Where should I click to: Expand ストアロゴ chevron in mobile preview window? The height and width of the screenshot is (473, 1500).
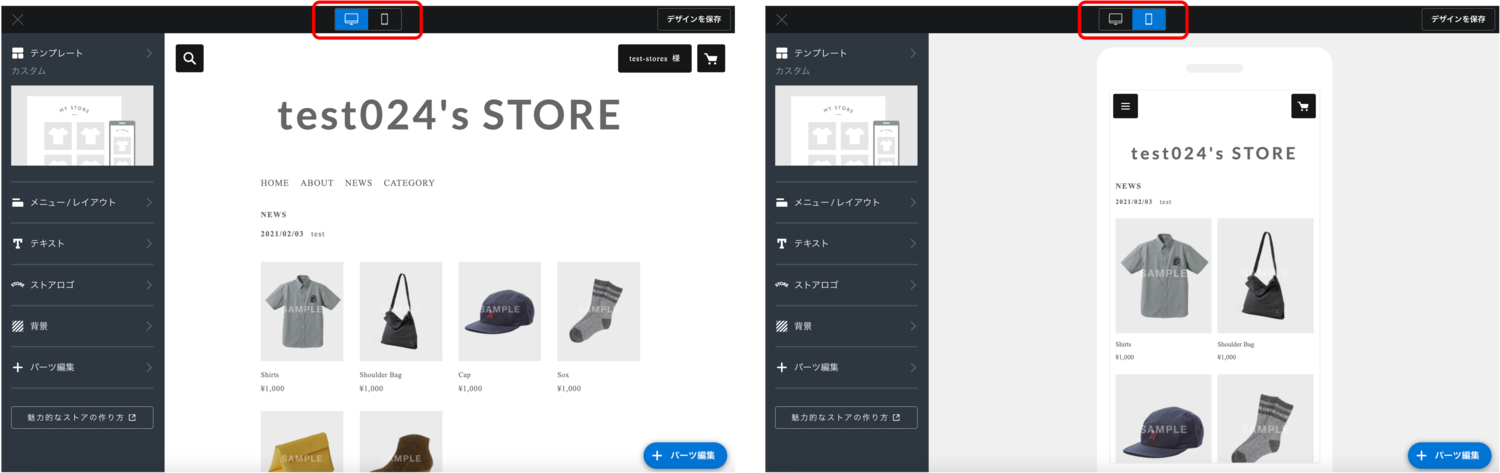(913, 285)
